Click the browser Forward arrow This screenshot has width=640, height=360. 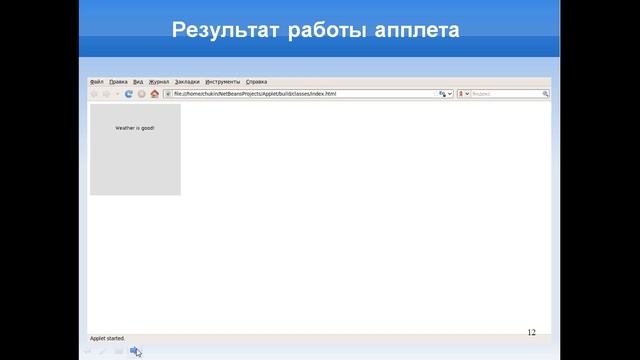coord(107,94)
